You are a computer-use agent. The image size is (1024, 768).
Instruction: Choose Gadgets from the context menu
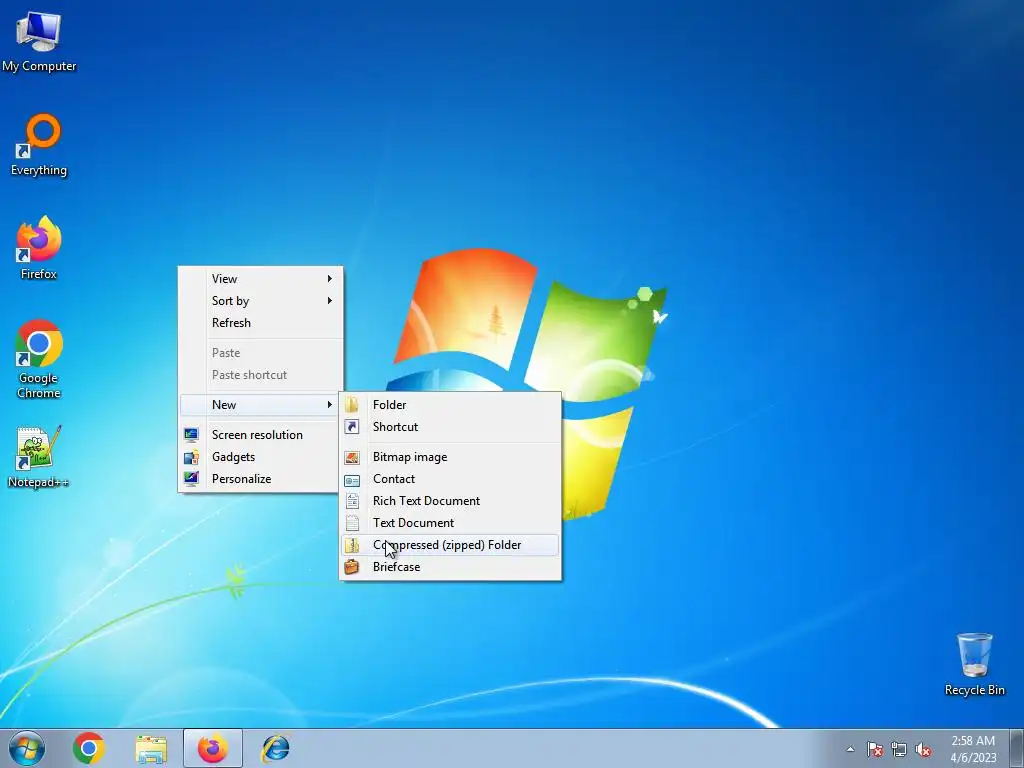pos(261,457)
